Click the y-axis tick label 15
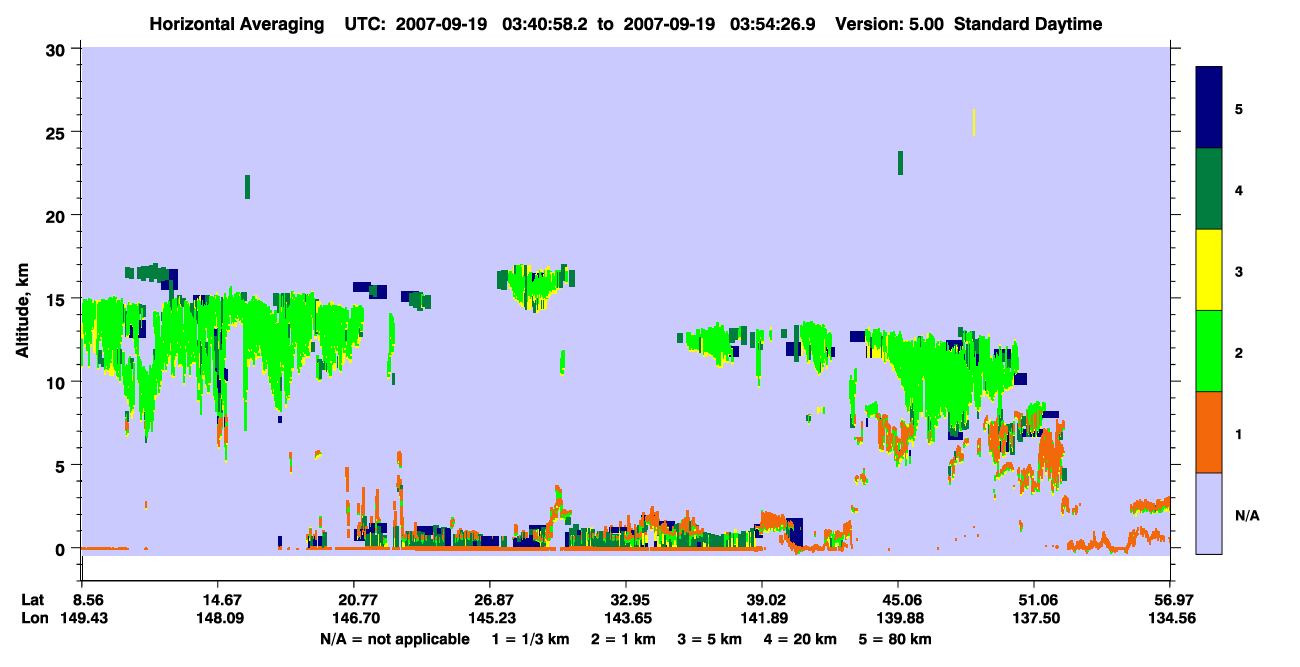1300x667 pixels. (58, 299)
